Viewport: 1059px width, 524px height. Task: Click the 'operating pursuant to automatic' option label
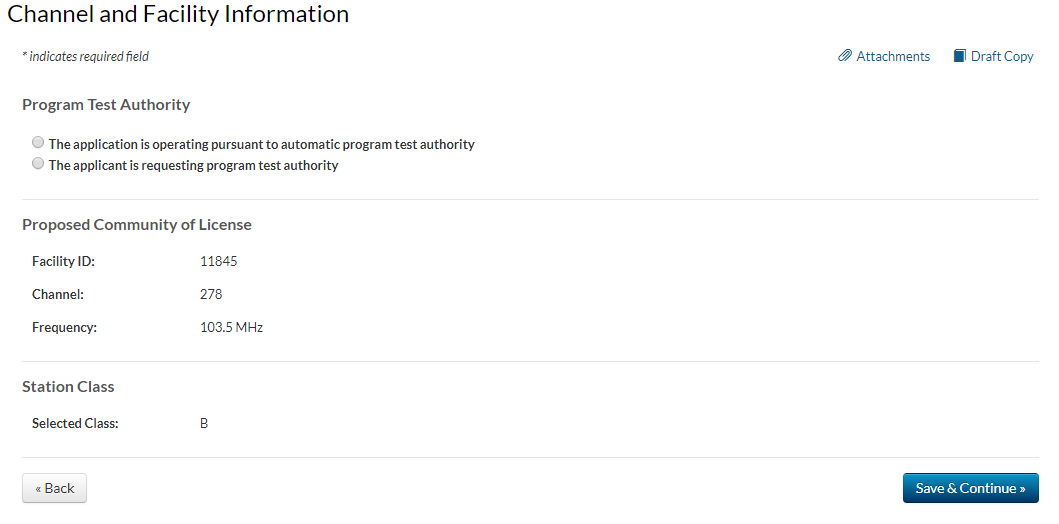click(x=261, y=144)
